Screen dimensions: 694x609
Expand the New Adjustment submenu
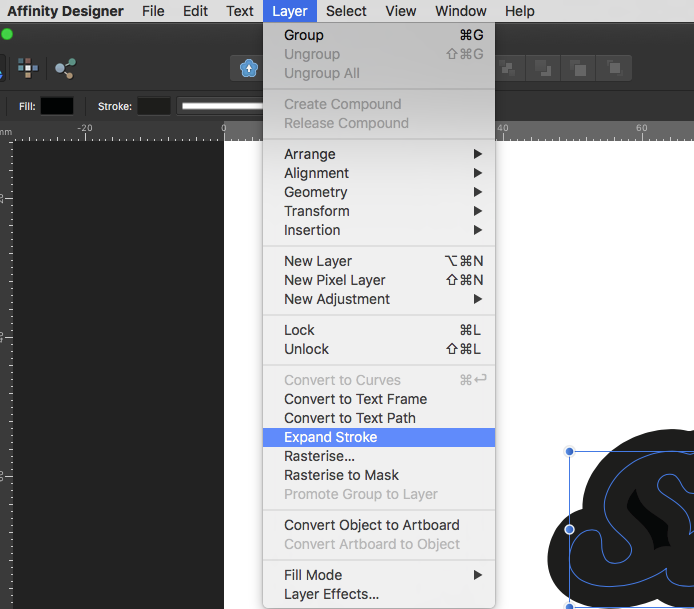point(379,299)
